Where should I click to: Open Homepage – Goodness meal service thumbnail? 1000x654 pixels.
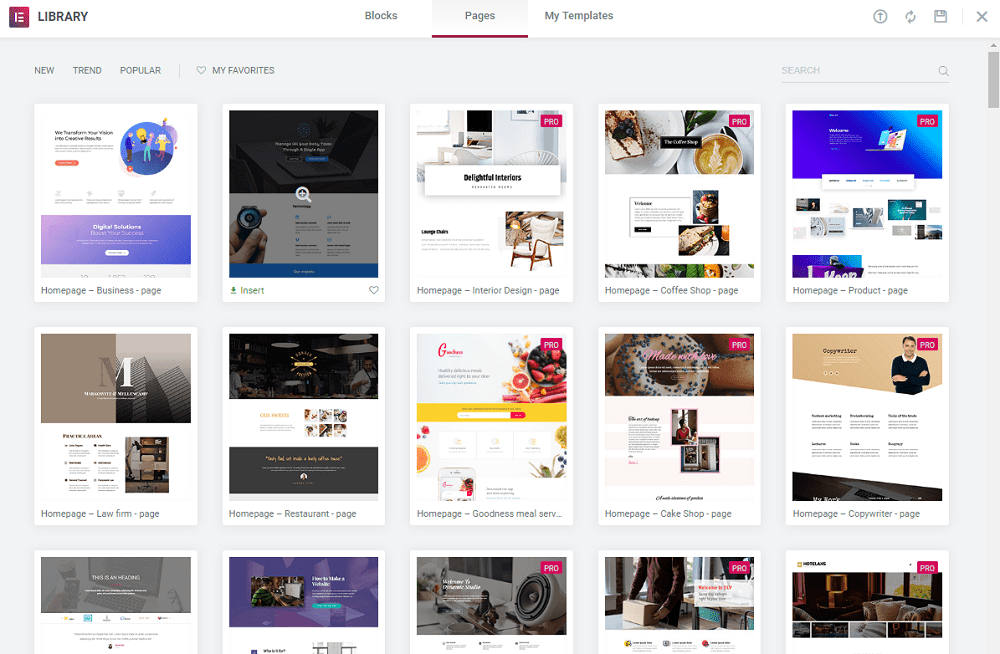click(x=491, y=417)
